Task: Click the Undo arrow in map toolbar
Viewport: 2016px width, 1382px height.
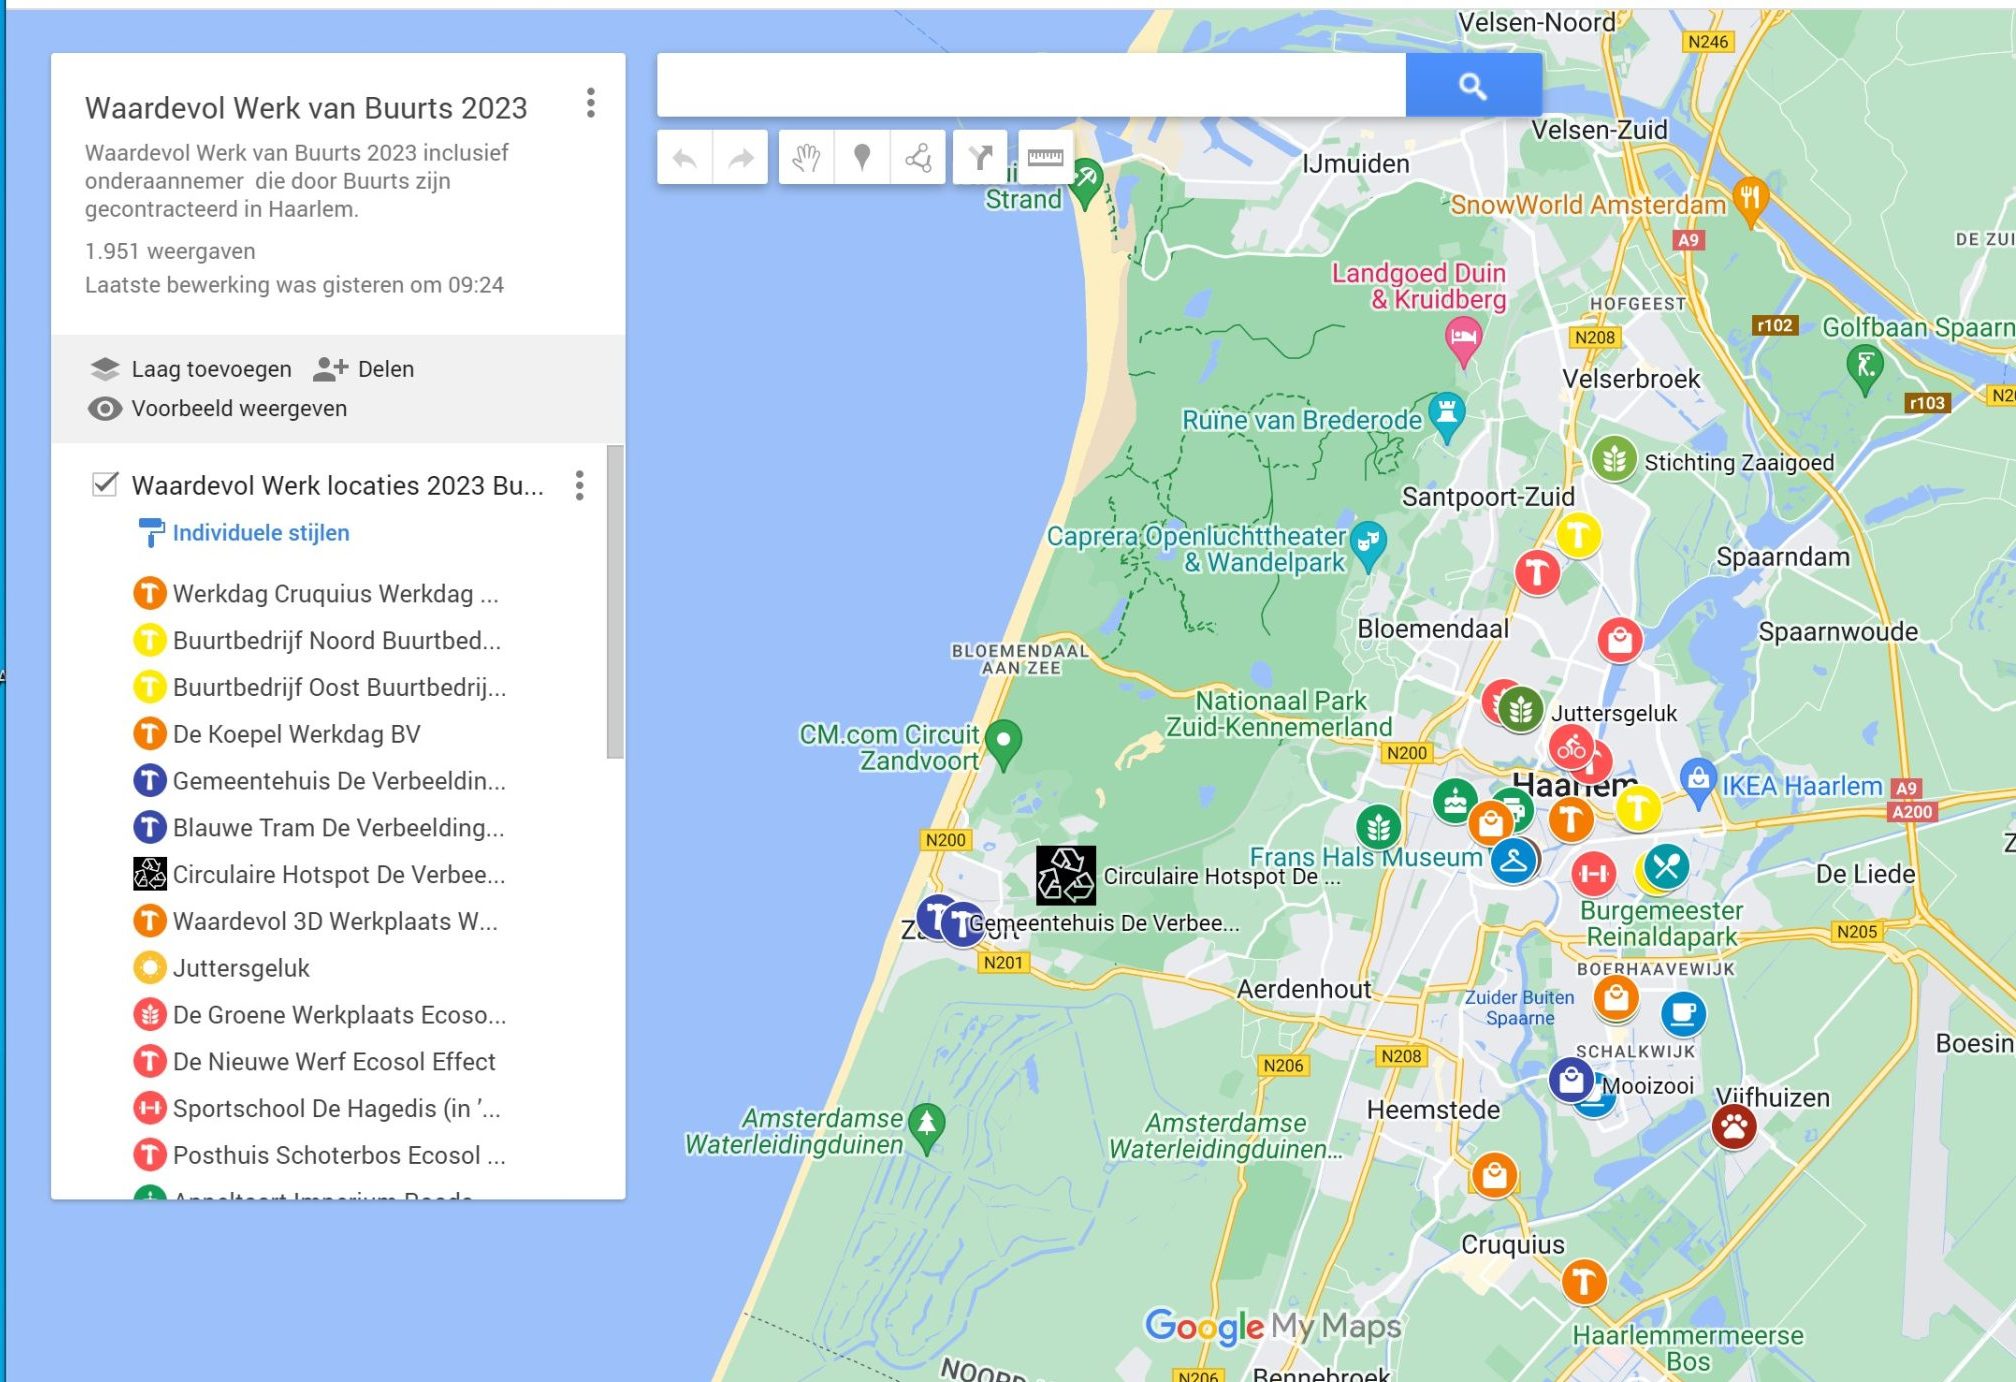Action: (x=685, y=158)
